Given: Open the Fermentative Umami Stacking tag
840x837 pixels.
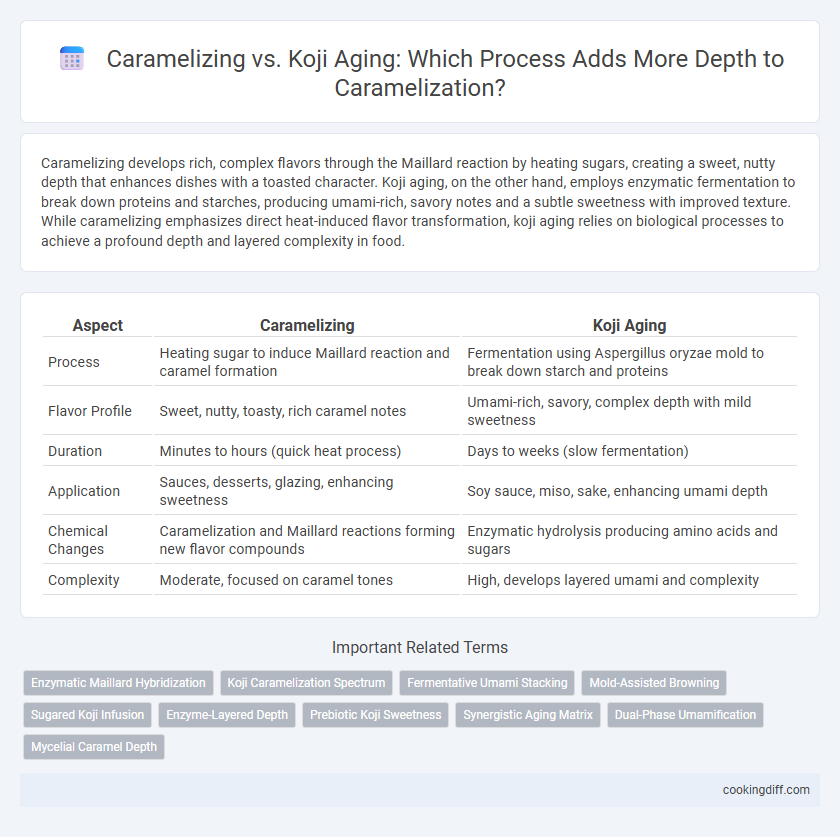Looking at the screenshot, I should (x=487, y=683).
